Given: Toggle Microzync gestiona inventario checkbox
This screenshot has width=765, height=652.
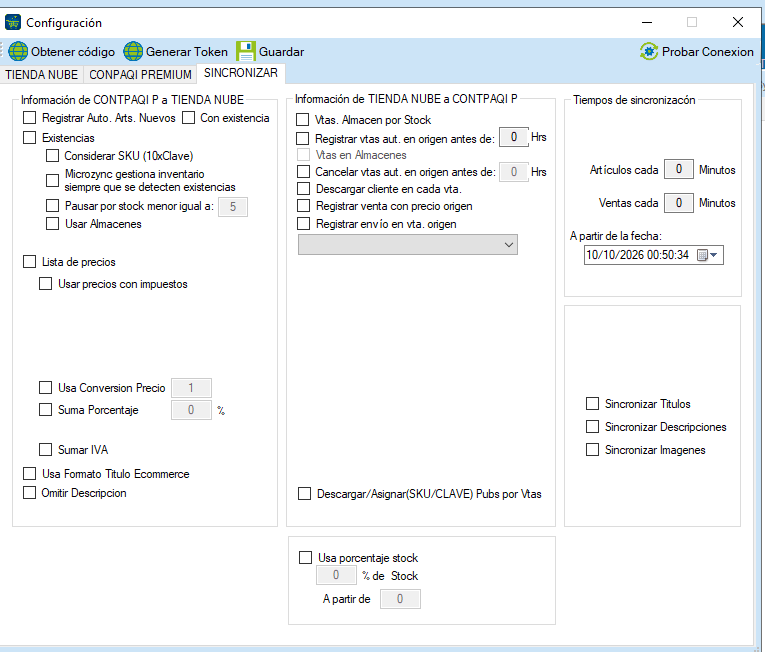Looking at the screenshot, I should click(52, 181).
